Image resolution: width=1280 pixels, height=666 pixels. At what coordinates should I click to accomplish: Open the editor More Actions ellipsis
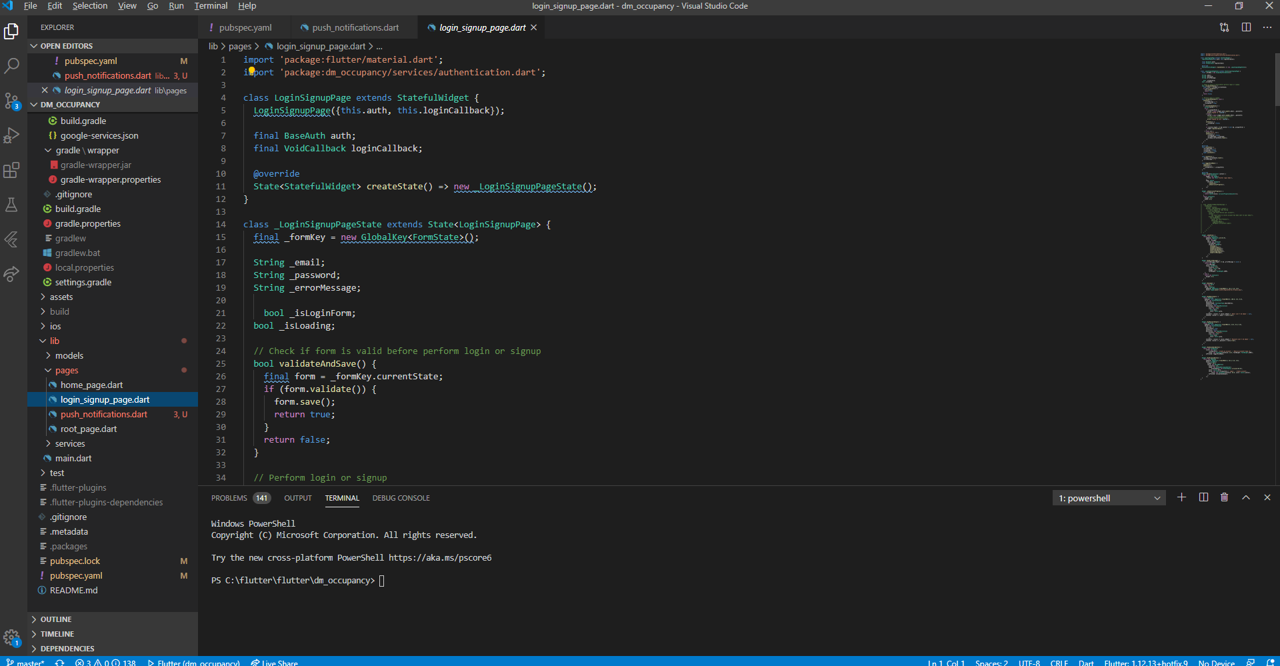pos(1267,28)
